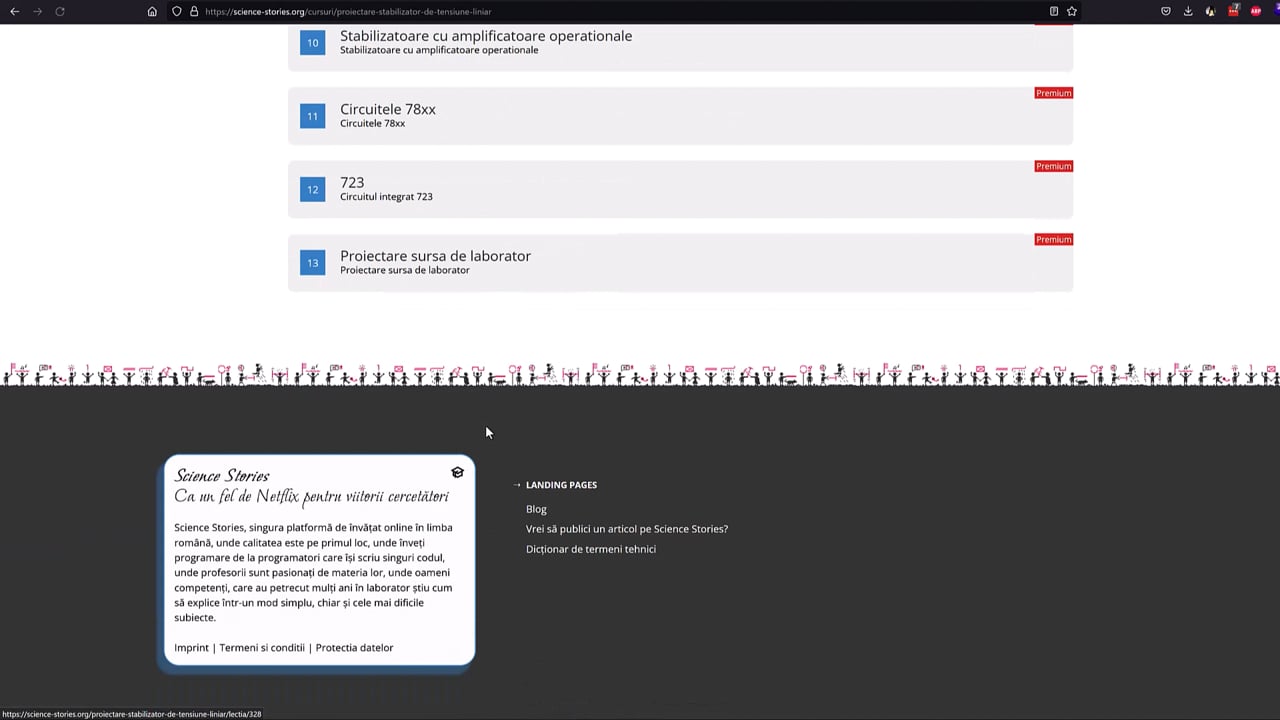
Task: Click Premium tag on Proiectare sursa de laborator
Action: coord(1053,239)
